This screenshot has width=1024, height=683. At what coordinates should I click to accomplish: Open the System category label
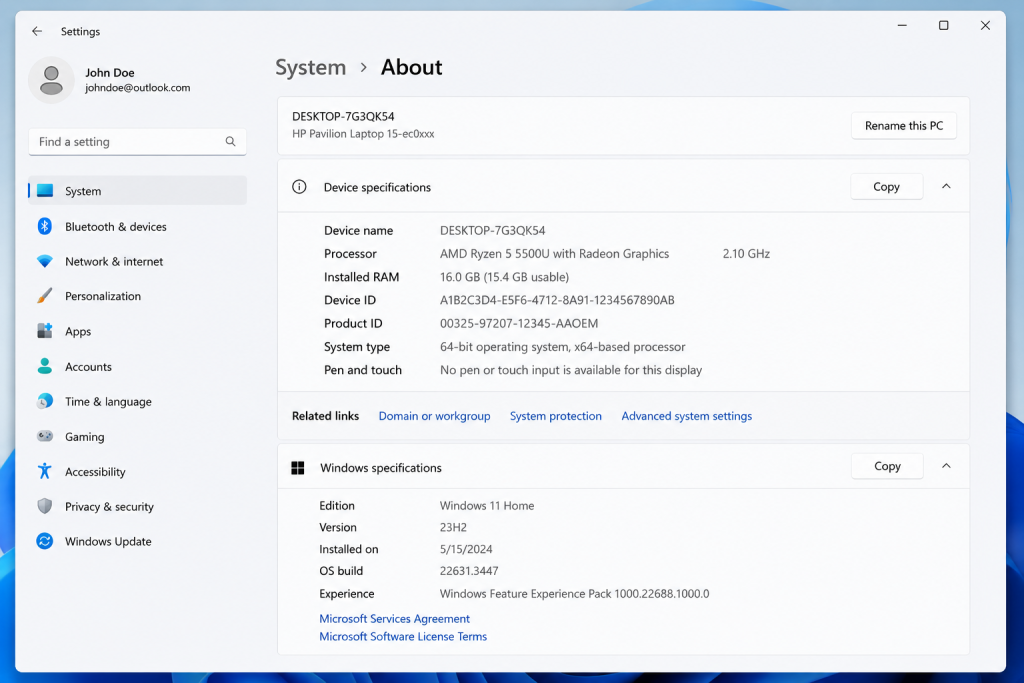tap(83, 191)
